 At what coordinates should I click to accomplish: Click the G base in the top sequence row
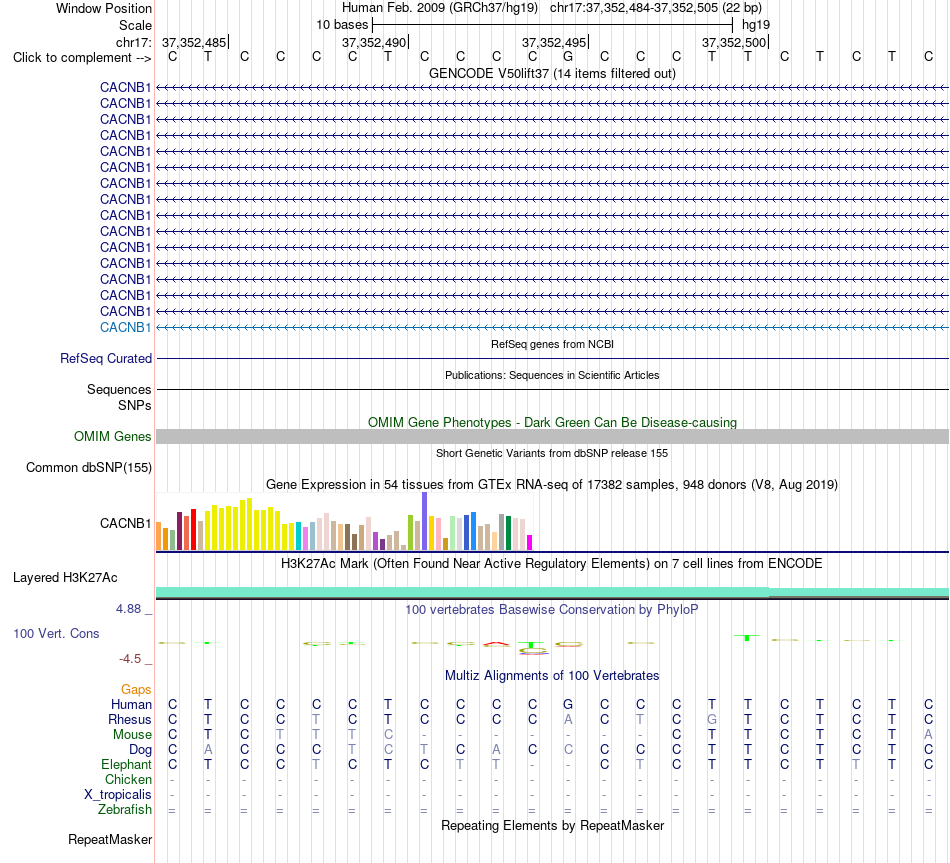[x=568, y=56]
